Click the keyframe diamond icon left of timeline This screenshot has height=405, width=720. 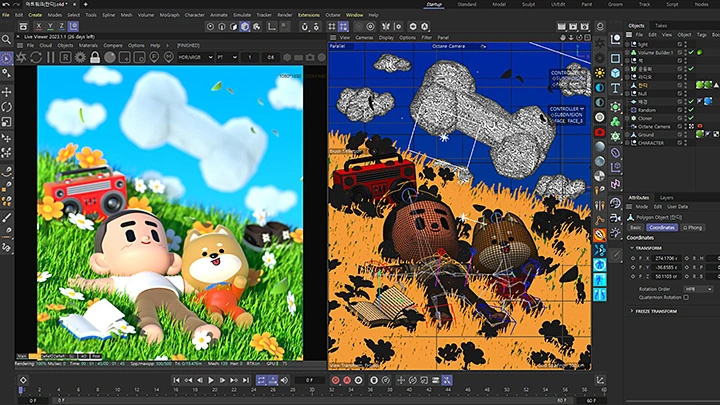click(x=23, y=380)
